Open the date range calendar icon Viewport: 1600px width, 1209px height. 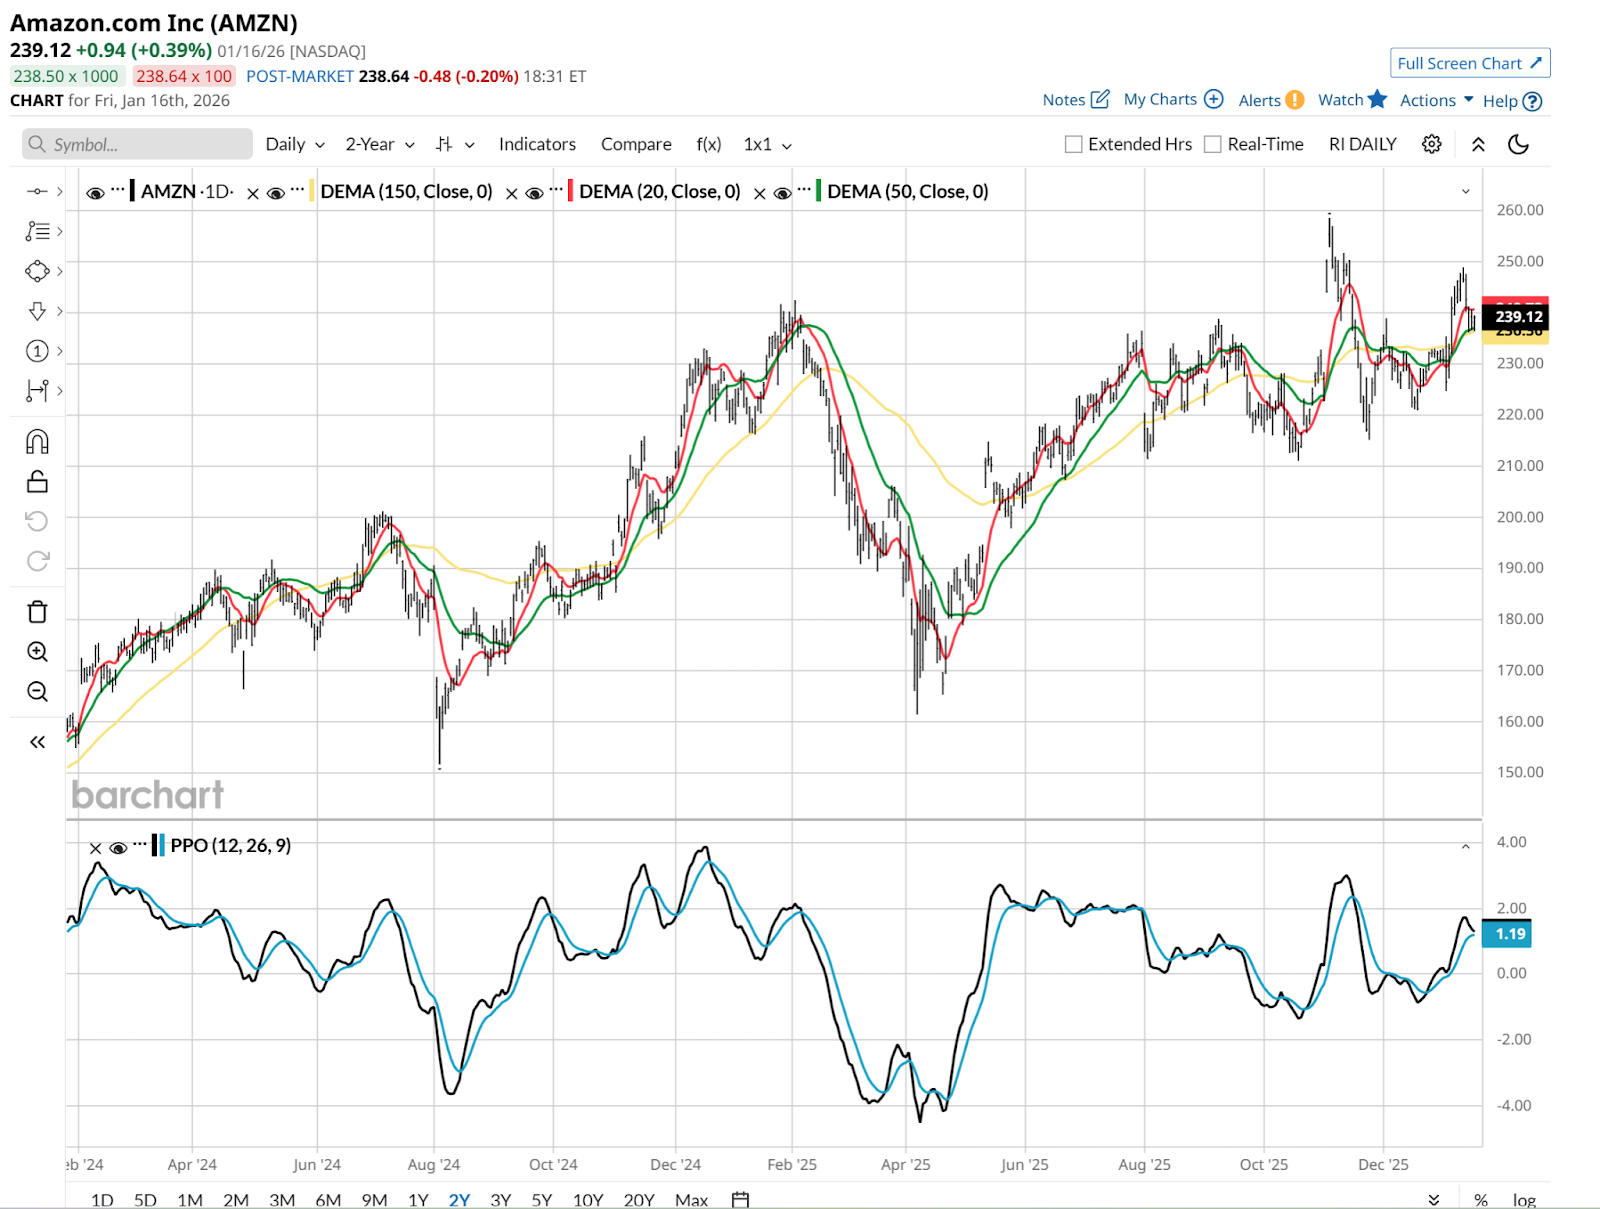pyautogui.click(x=740, y=1199)
